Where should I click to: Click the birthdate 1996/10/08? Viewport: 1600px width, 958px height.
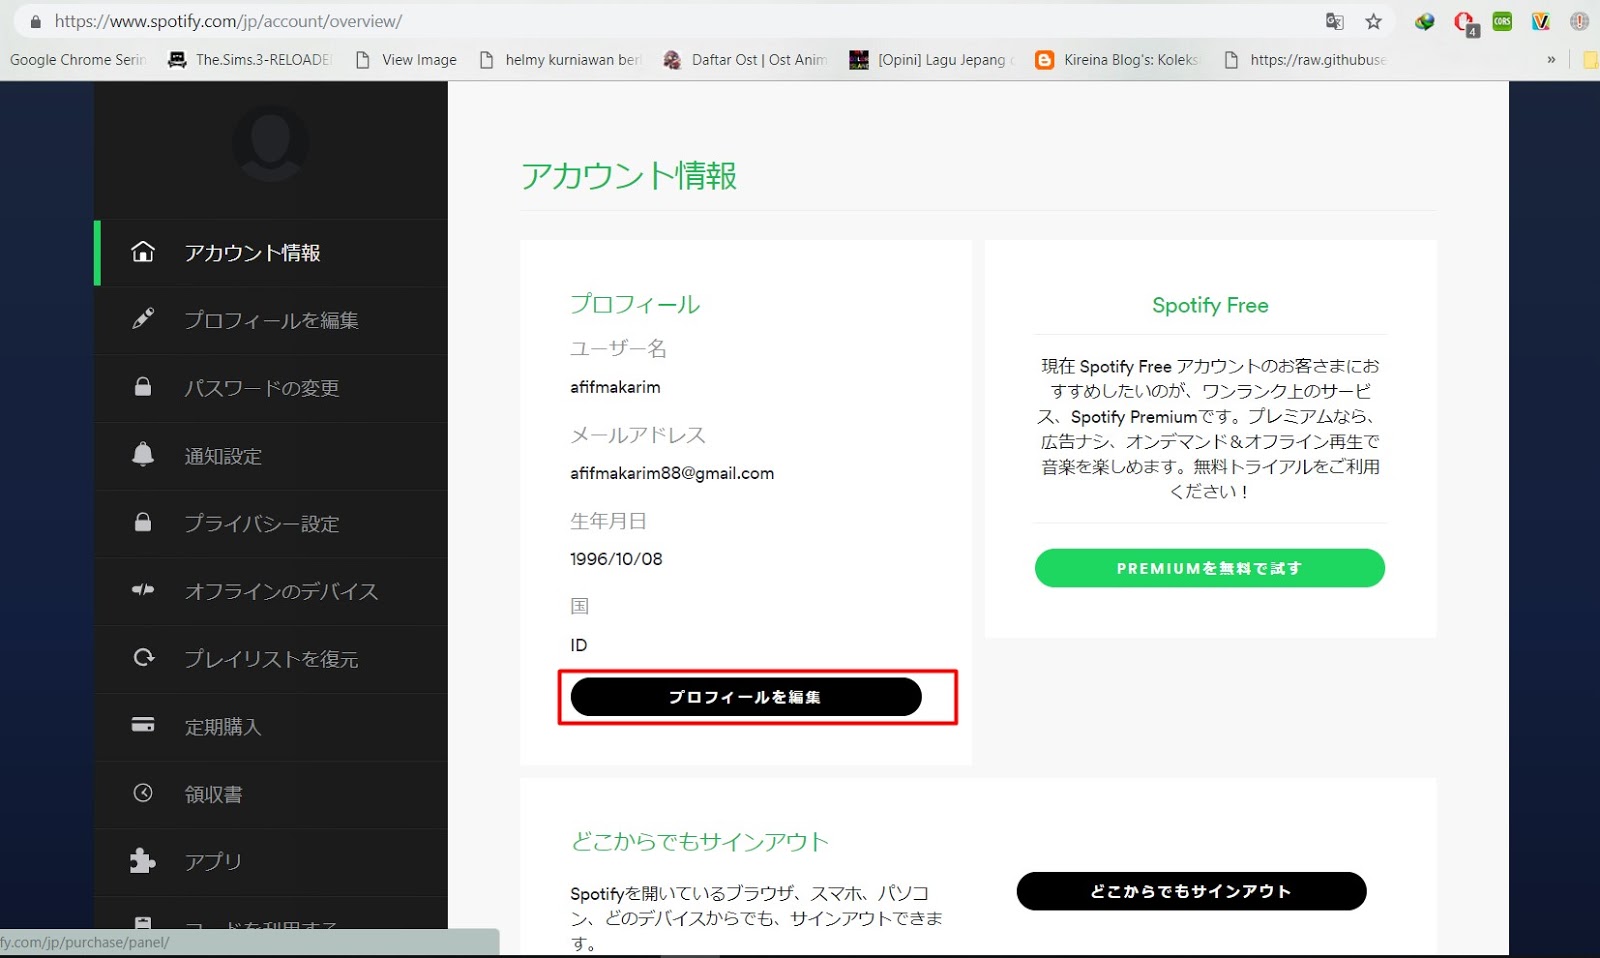616,559
